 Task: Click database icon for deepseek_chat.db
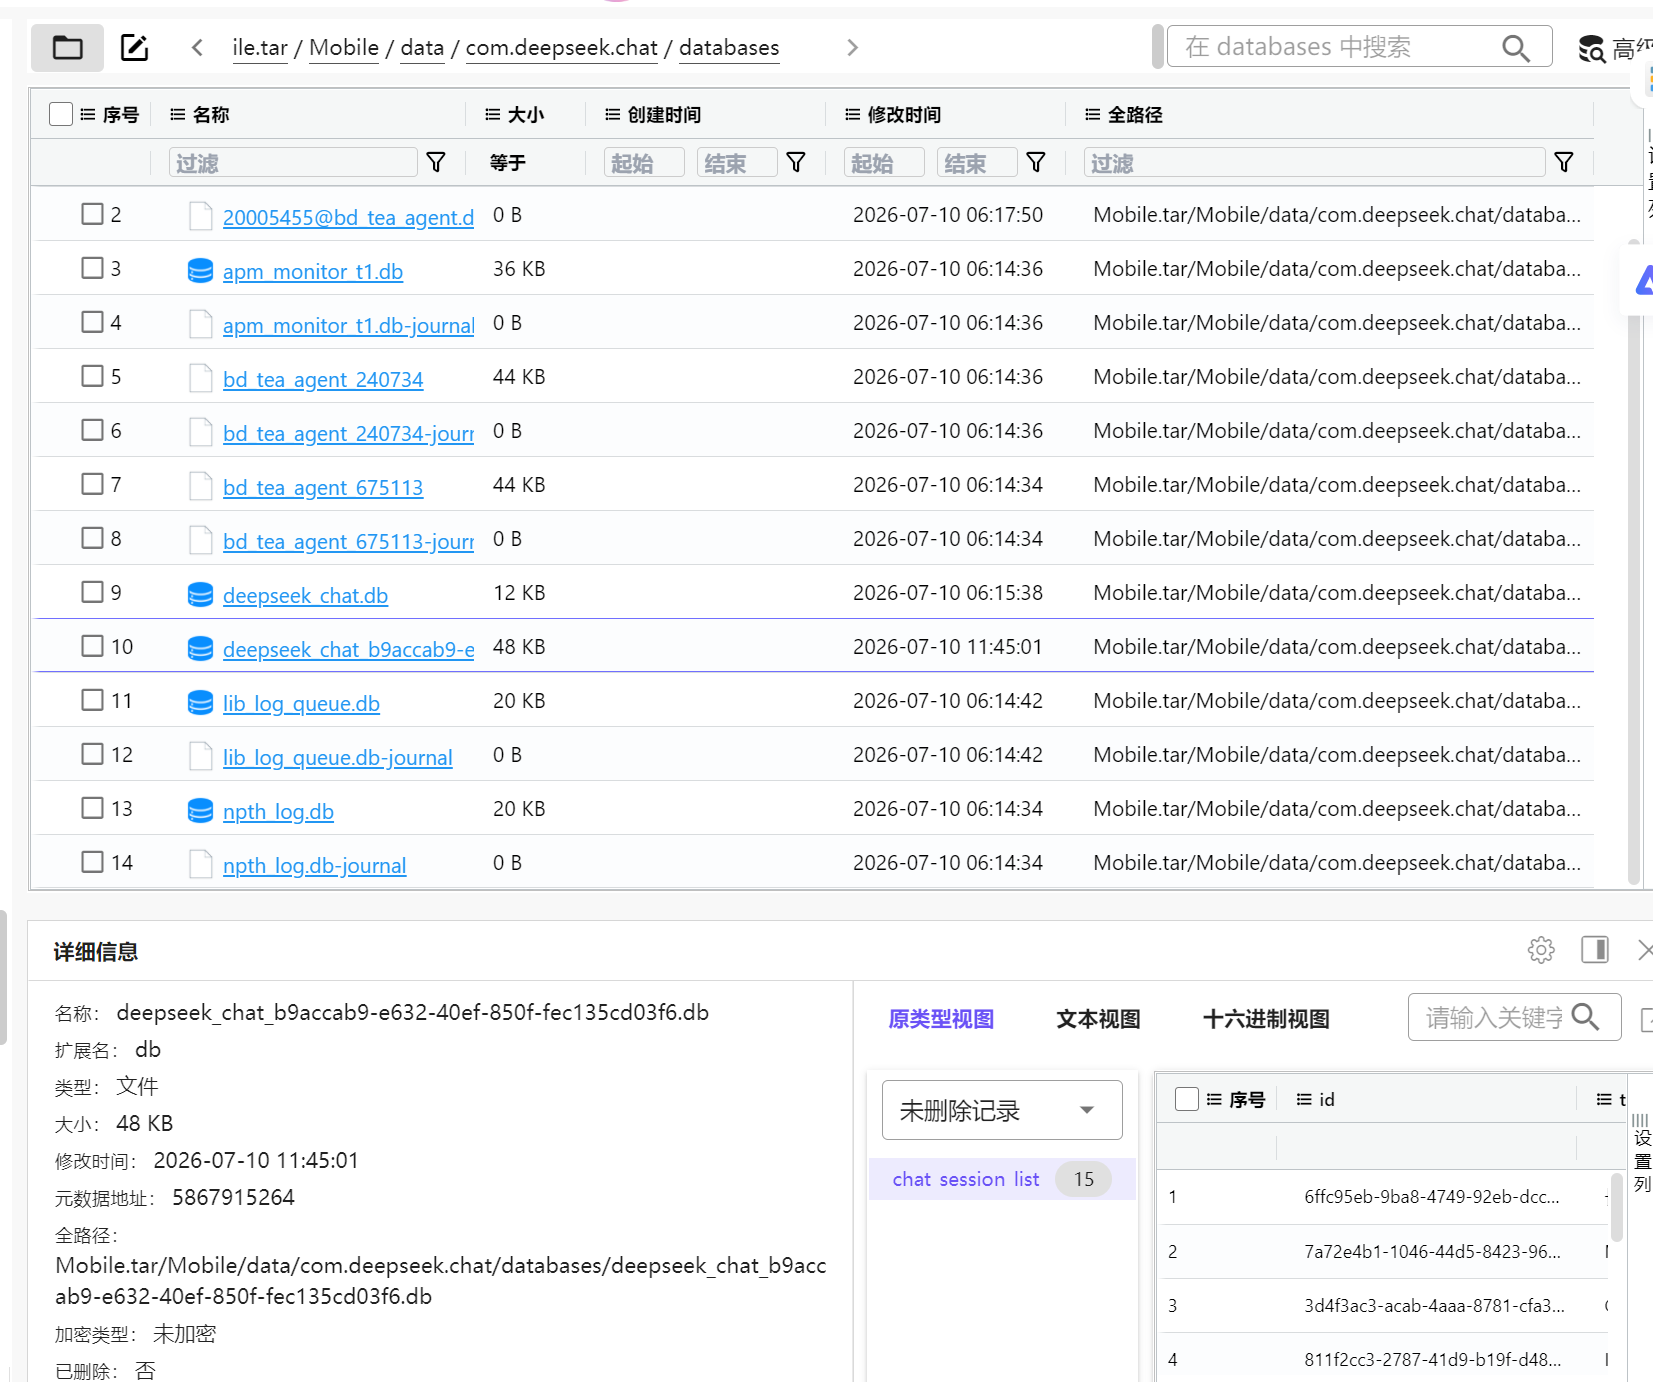coord(200,594)
